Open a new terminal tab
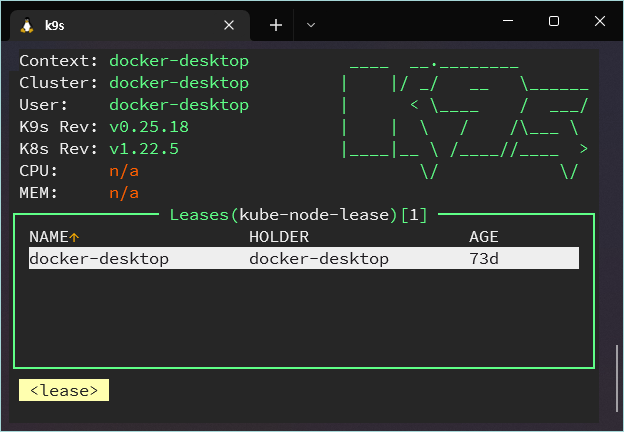This screenshot has width=624, height=432. (x=276, y=25)
